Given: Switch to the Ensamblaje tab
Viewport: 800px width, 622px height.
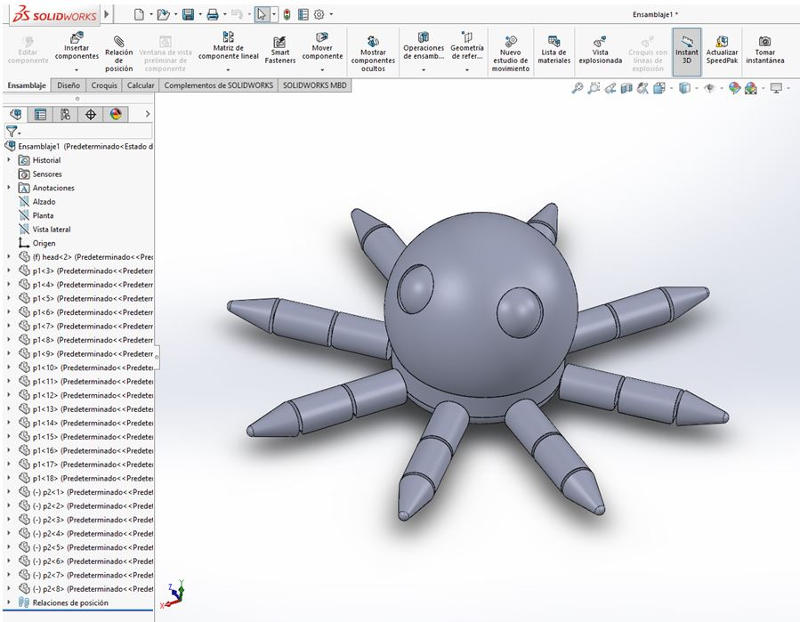Looking at the screenshot, I should coord(27,85).
